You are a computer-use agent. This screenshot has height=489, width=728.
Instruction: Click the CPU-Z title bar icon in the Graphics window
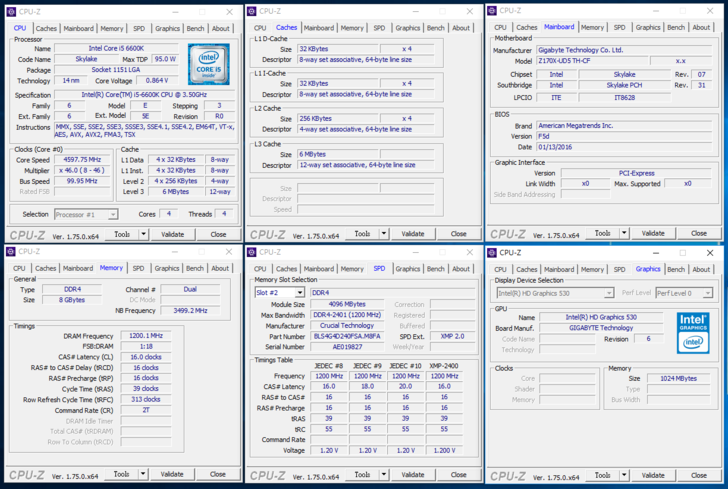tap(493, 253)
